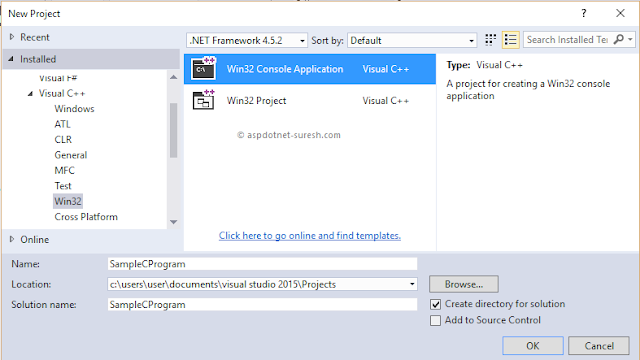Select the CLR category
Screen dimensions: 640x360
(x=63, y=140)
